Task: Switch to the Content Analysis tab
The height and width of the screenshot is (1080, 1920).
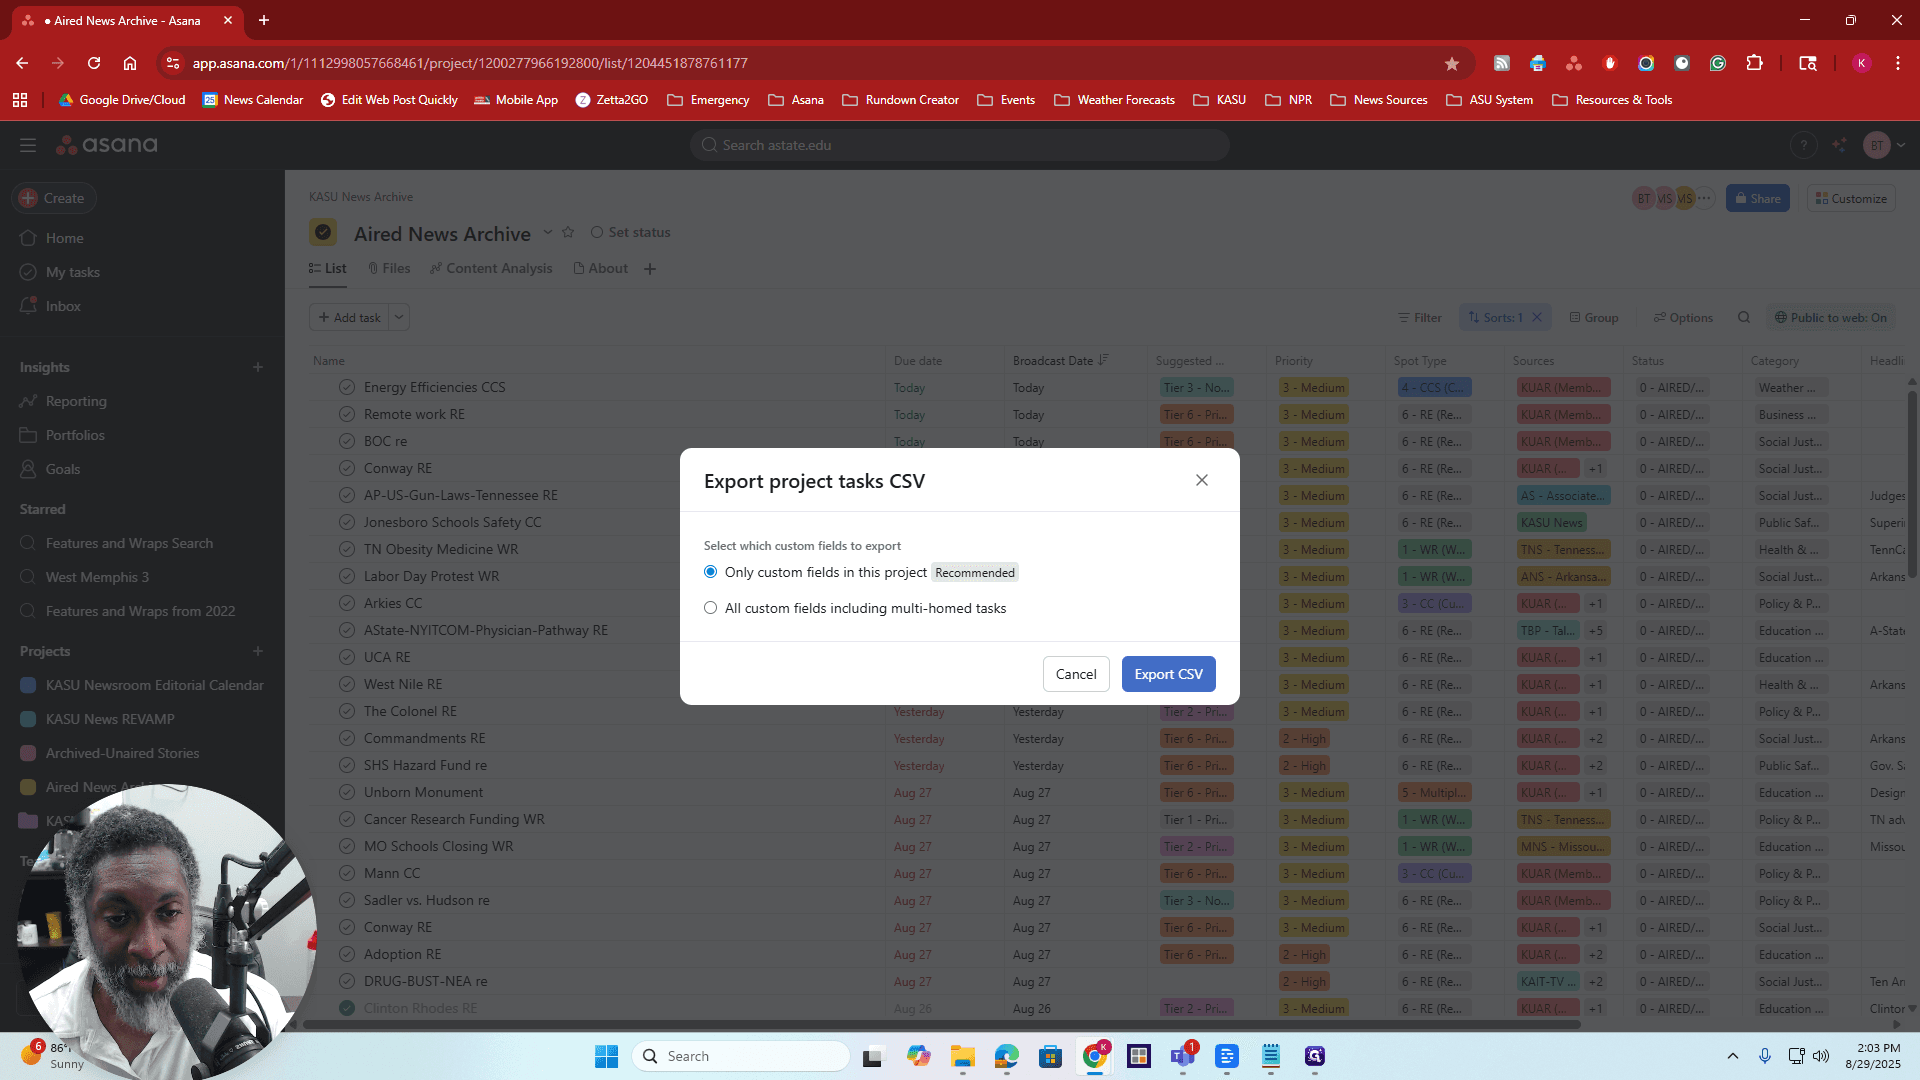Action: coord(491,268)
